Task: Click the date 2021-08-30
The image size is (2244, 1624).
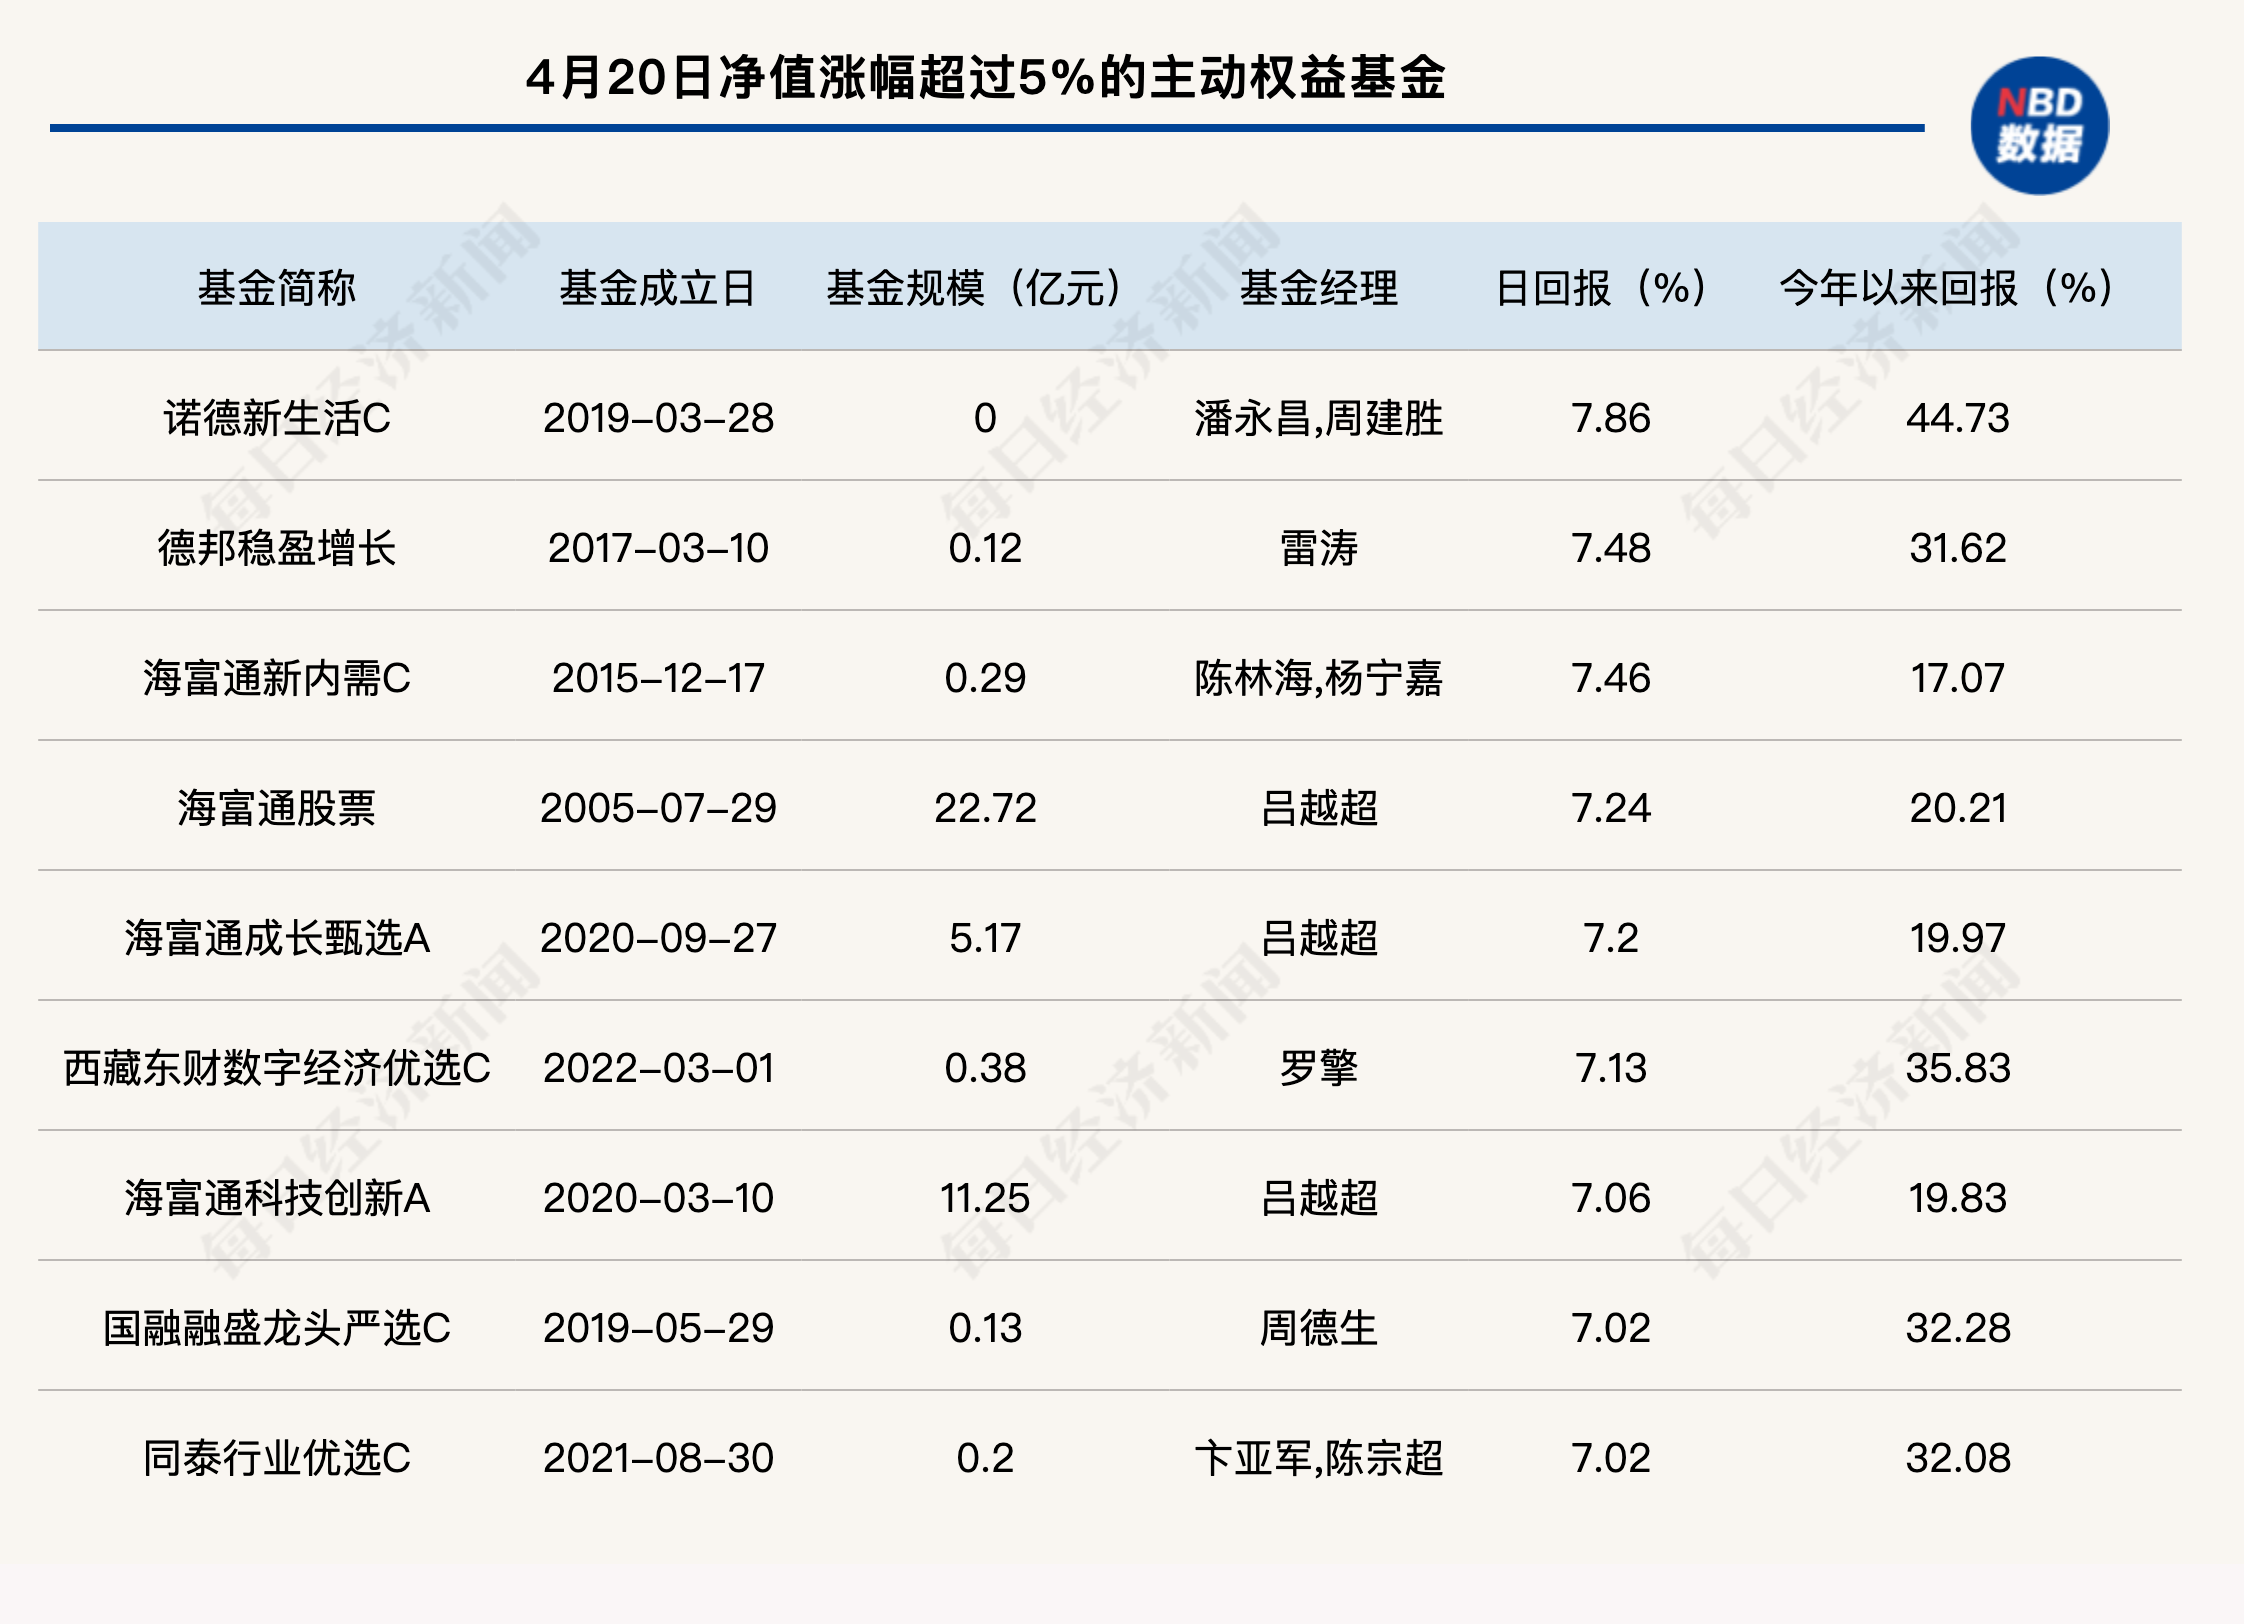Action: coord(658,1458)
